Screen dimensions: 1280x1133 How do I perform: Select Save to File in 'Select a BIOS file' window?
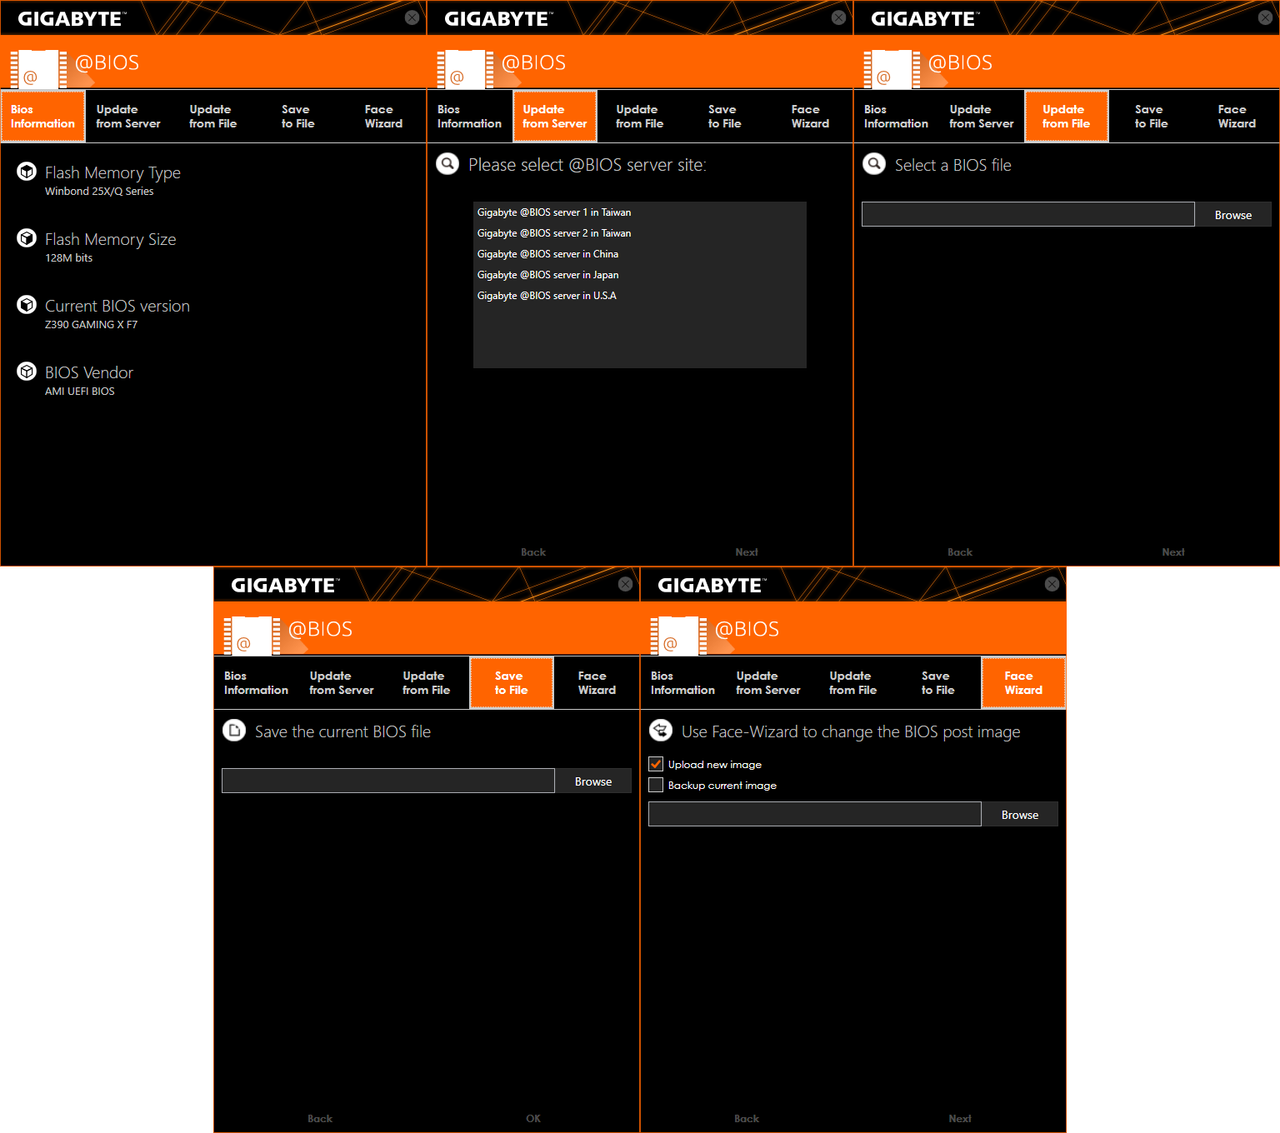click(1151, 117)
